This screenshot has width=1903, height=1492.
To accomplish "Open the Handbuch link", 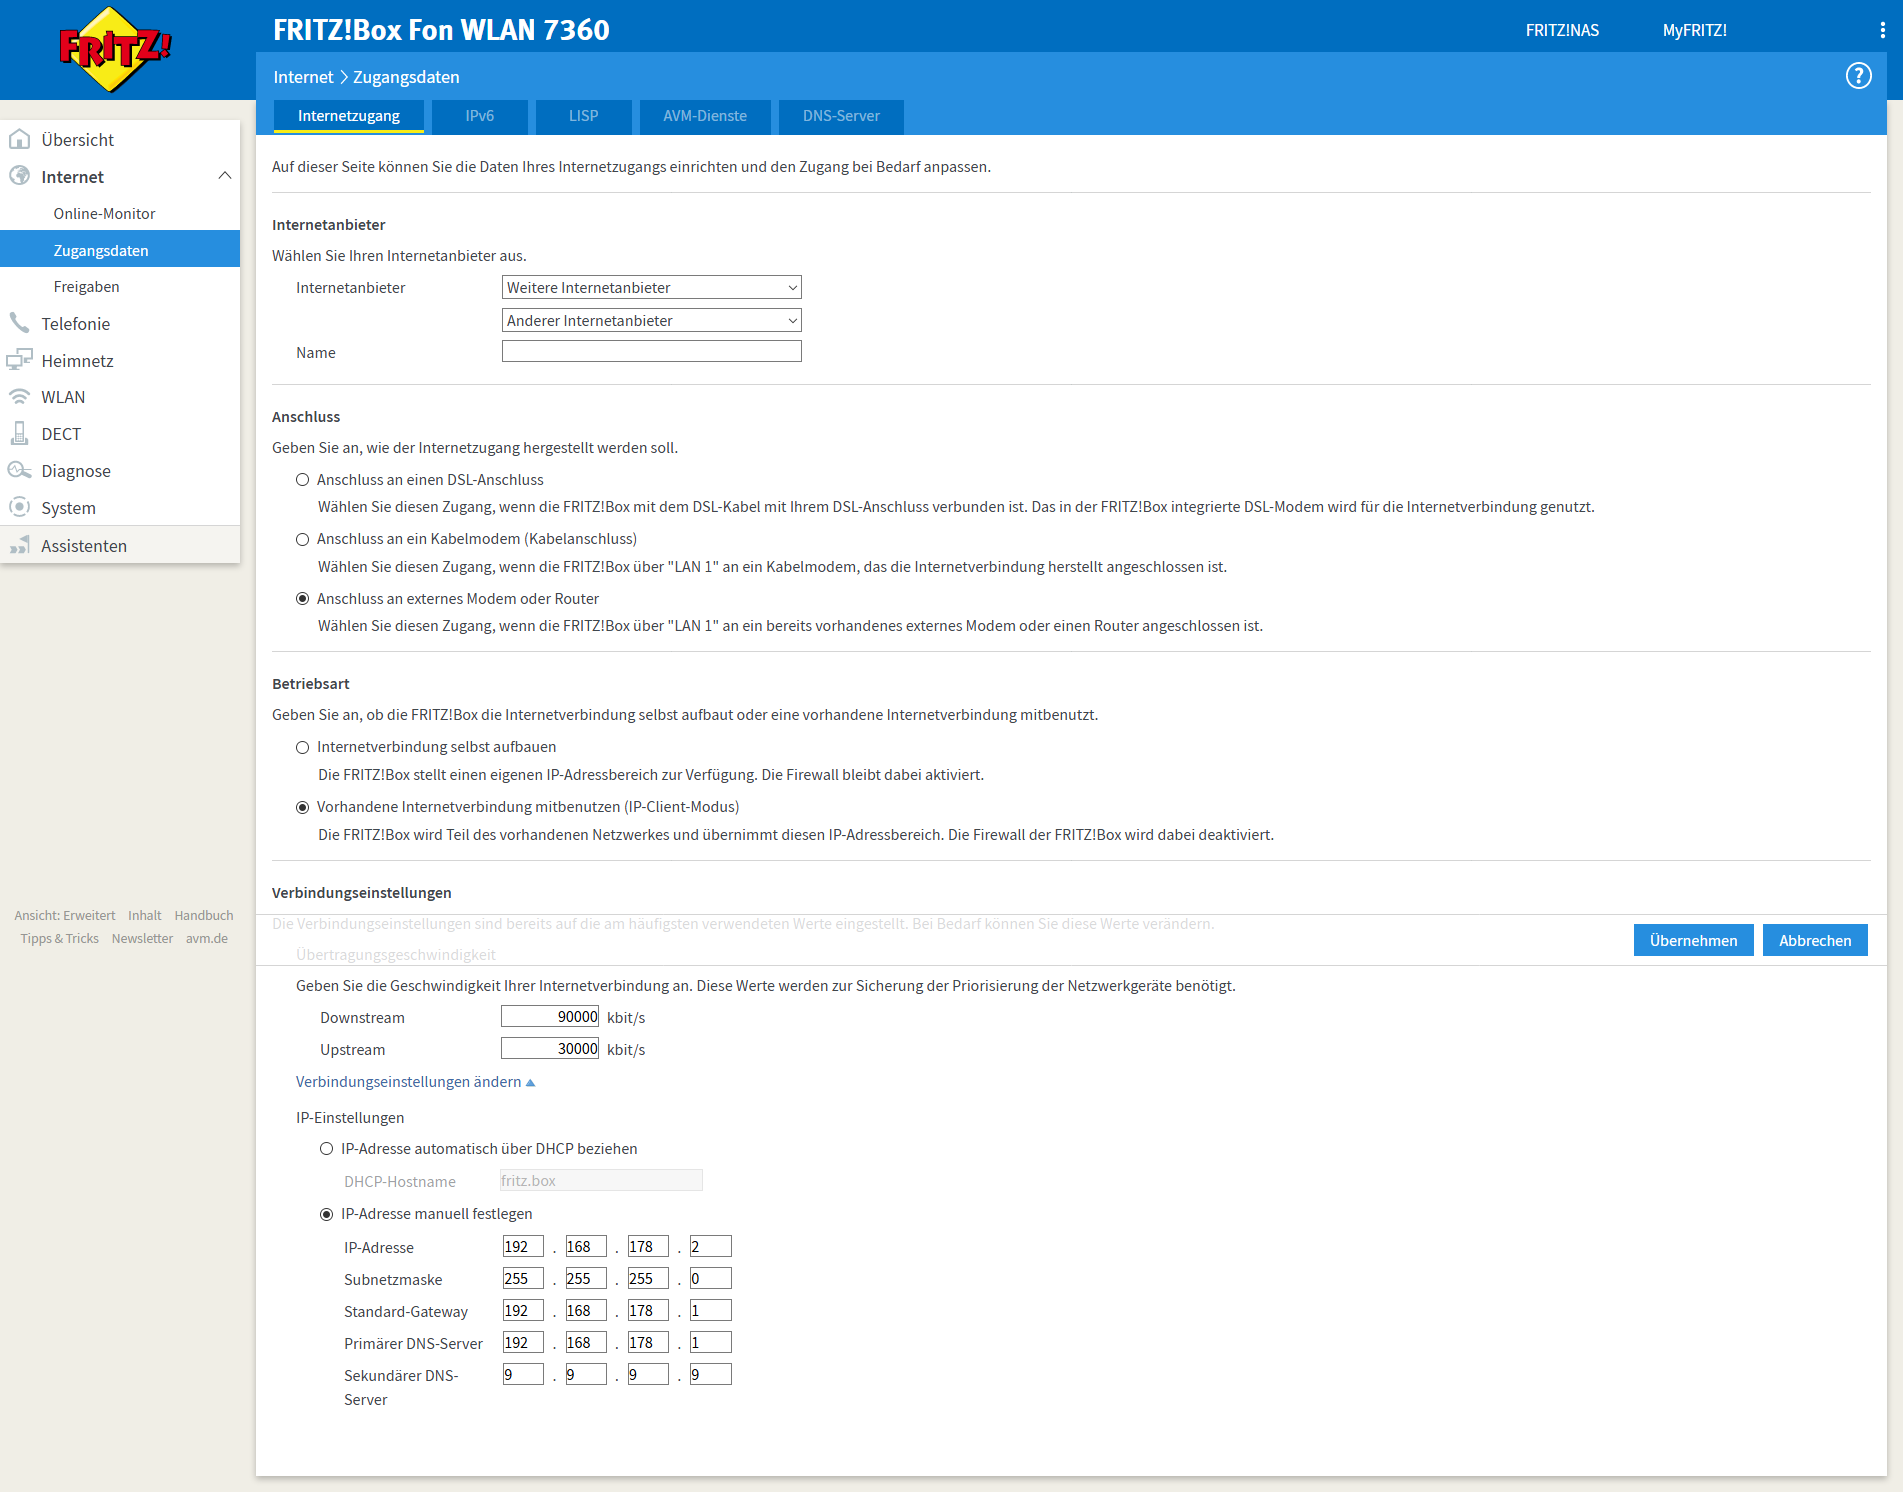I will [204, 915].
